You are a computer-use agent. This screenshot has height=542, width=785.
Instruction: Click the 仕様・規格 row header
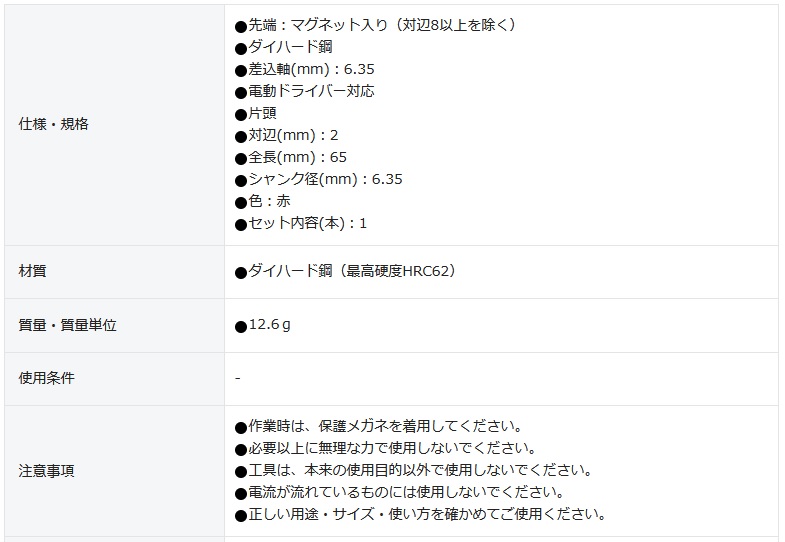(x=54, y=124)
